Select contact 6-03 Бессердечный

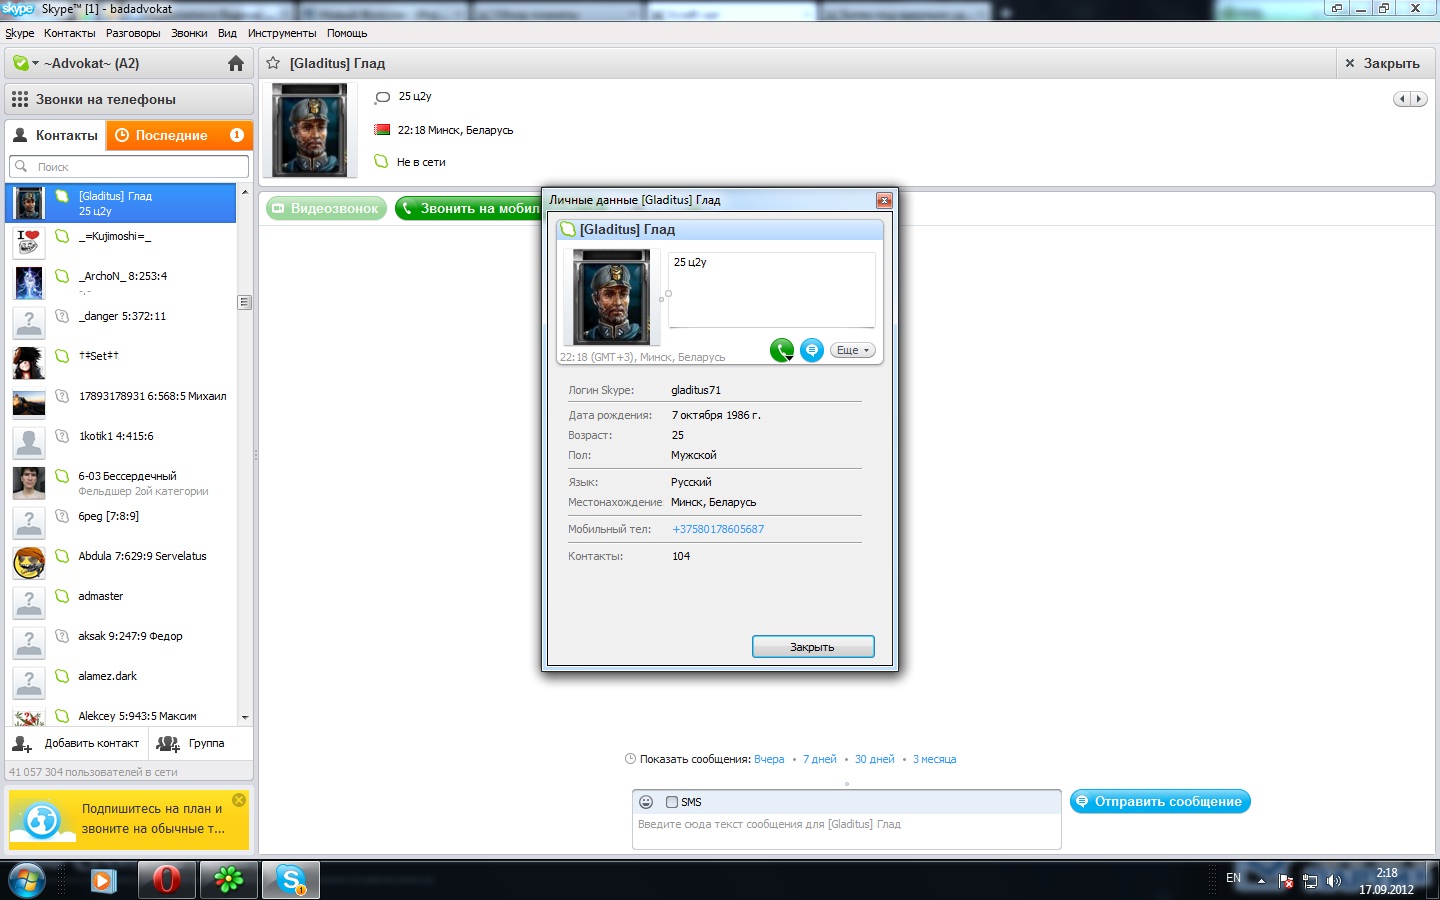pyautogui.click(x=121, y=482)
